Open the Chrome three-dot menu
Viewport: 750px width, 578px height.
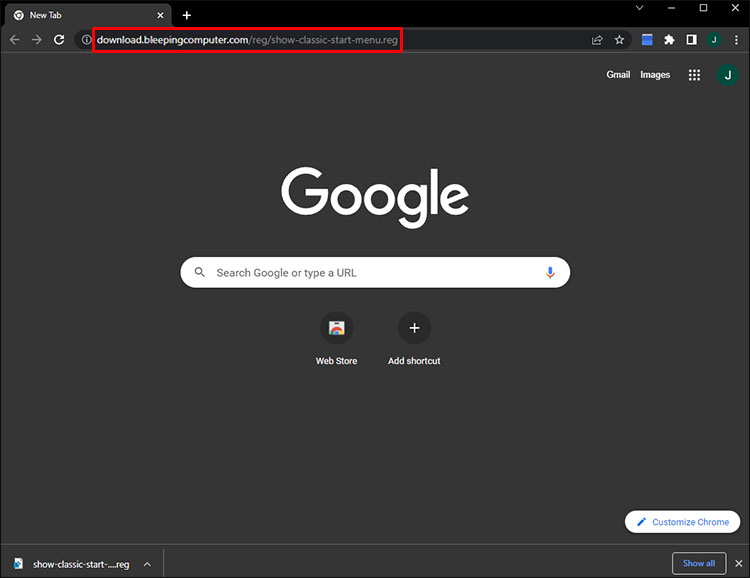[736, 40]
